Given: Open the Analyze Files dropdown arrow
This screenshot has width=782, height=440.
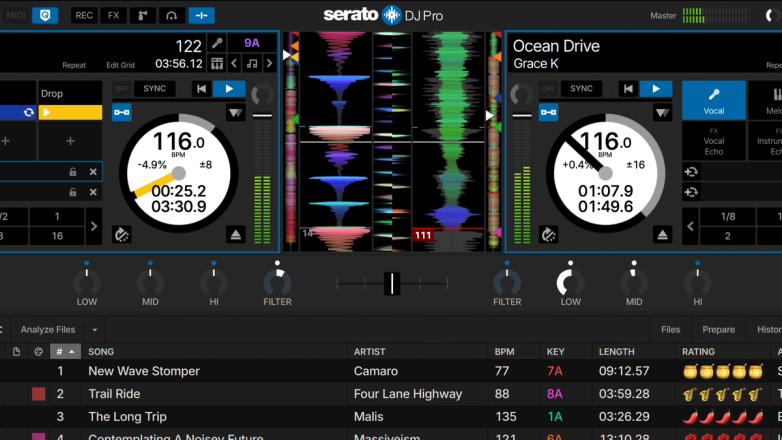Looking at the screenshot, I should click(x=95, y=330).
